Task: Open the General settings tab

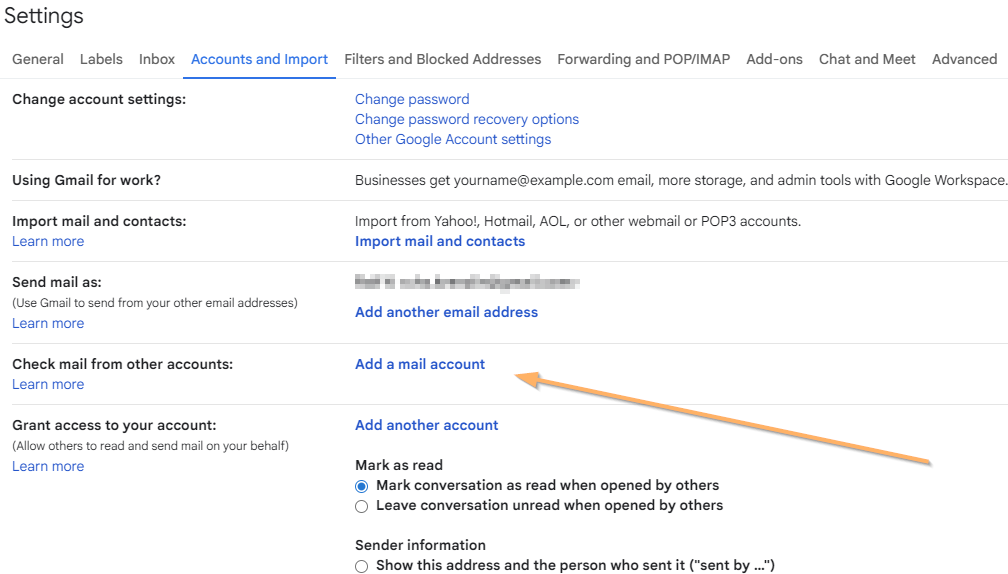Action: point(38,59)
